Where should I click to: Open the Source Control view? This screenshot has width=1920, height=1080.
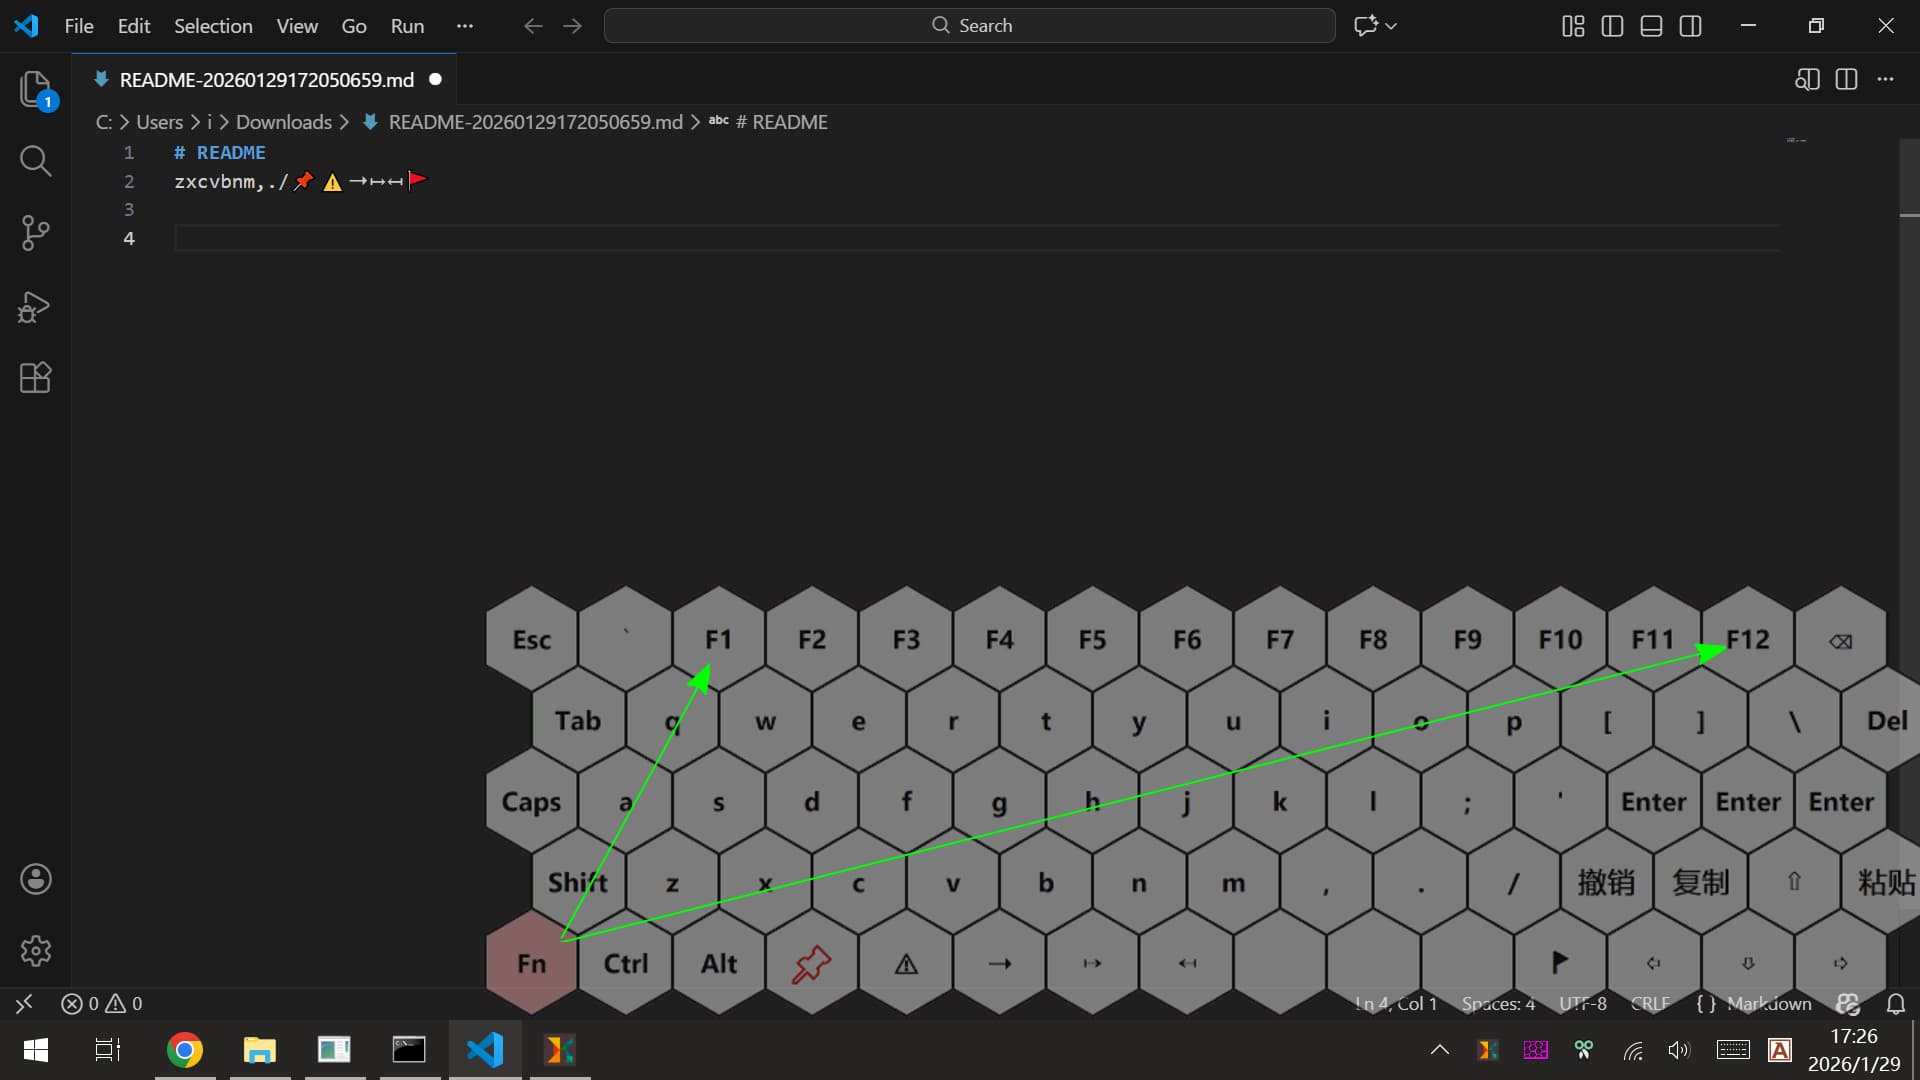pyautogui.click(x=36, y=233)
